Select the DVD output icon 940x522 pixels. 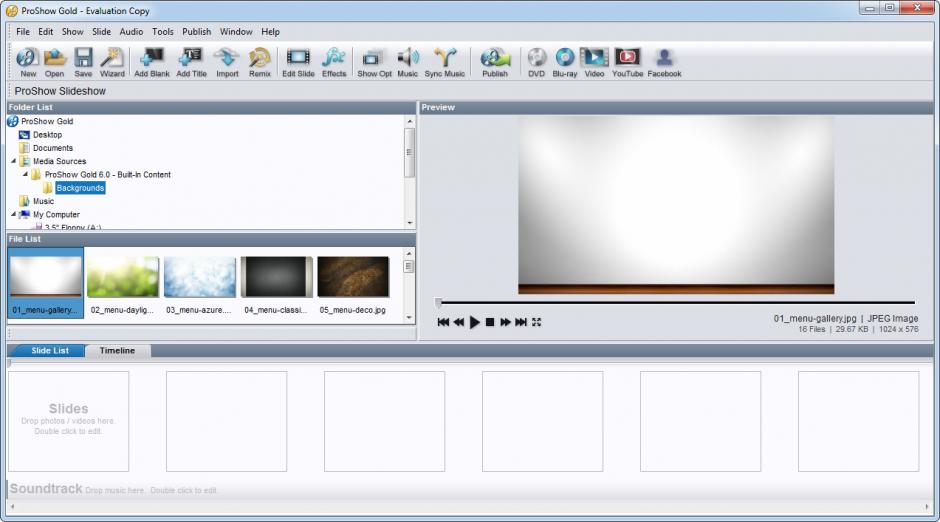[537, 62]
